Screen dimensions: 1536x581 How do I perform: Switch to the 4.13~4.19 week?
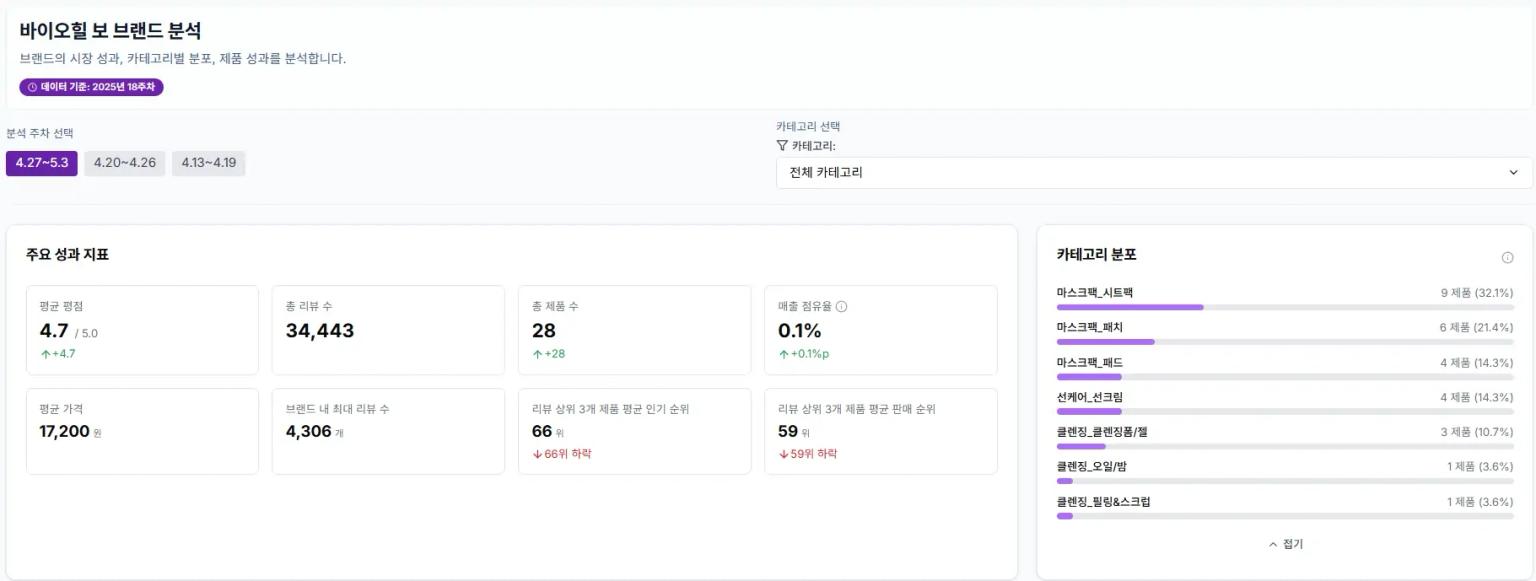tap(209, 163)
